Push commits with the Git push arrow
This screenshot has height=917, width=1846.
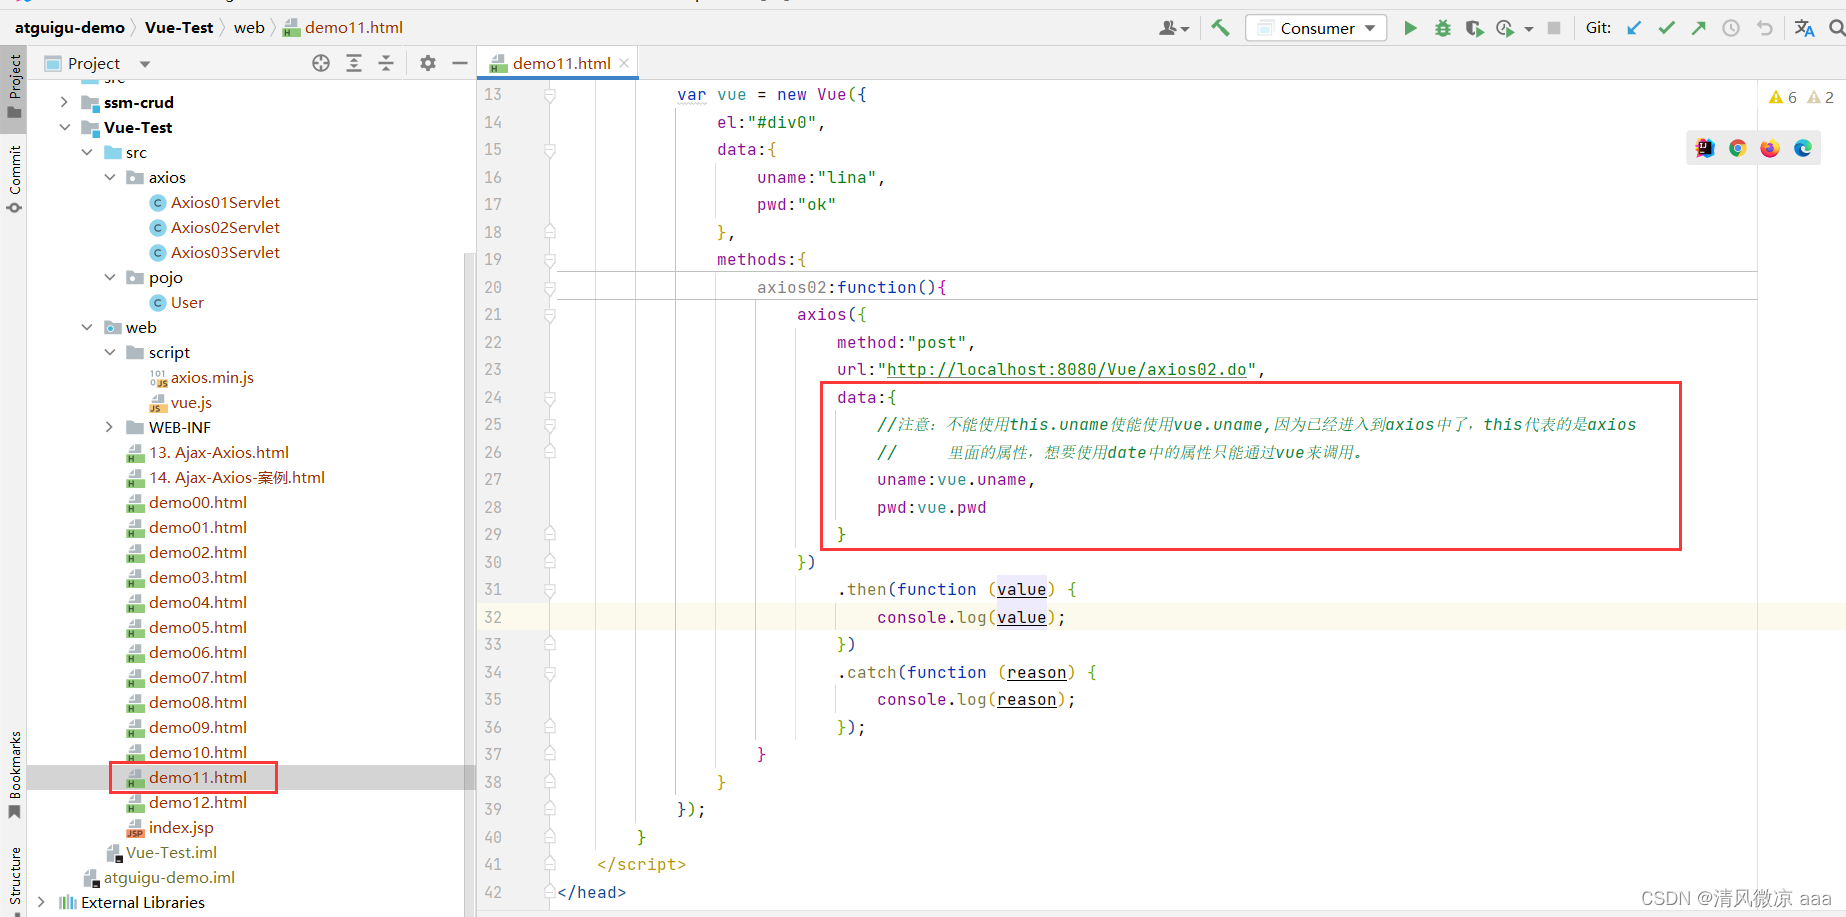point(1698,28)
